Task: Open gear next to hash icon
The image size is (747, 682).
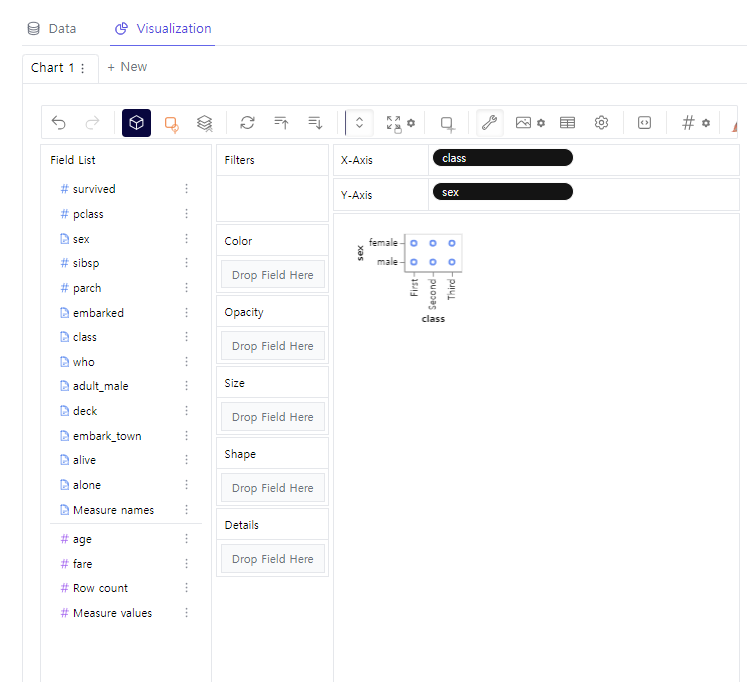Action: [x=706, y=123]
